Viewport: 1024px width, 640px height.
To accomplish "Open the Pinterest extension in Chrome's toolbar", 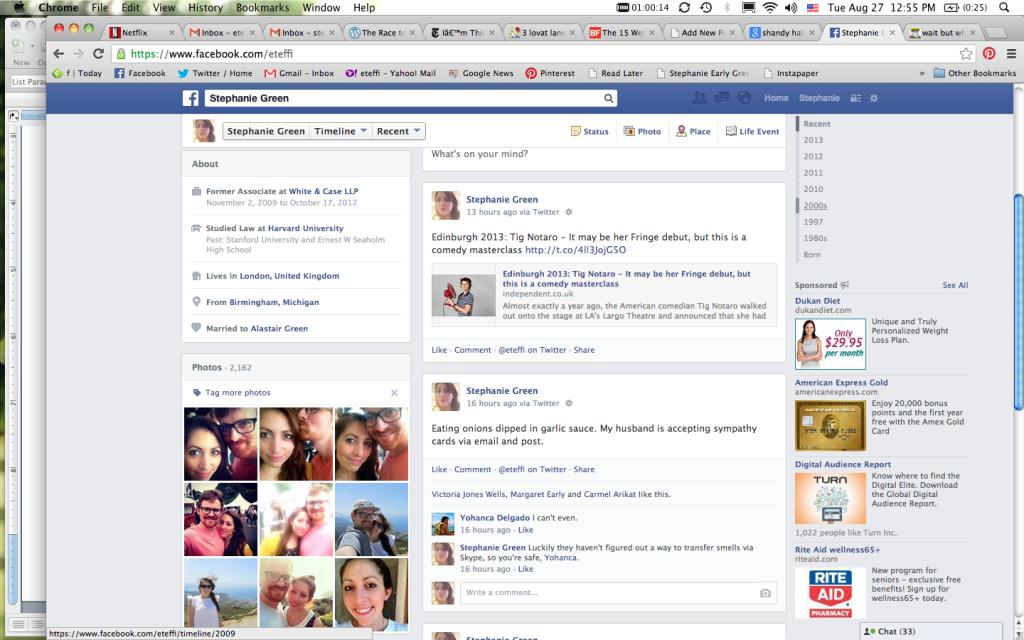I will 989,54.
